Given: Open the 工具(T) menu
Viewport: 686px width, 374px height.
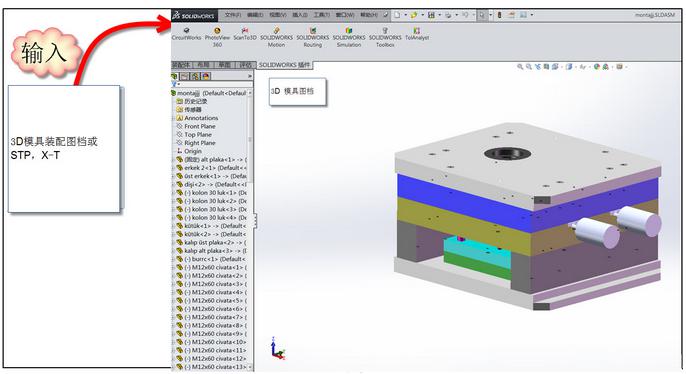Looking at the screenshot, I should 322,15.
